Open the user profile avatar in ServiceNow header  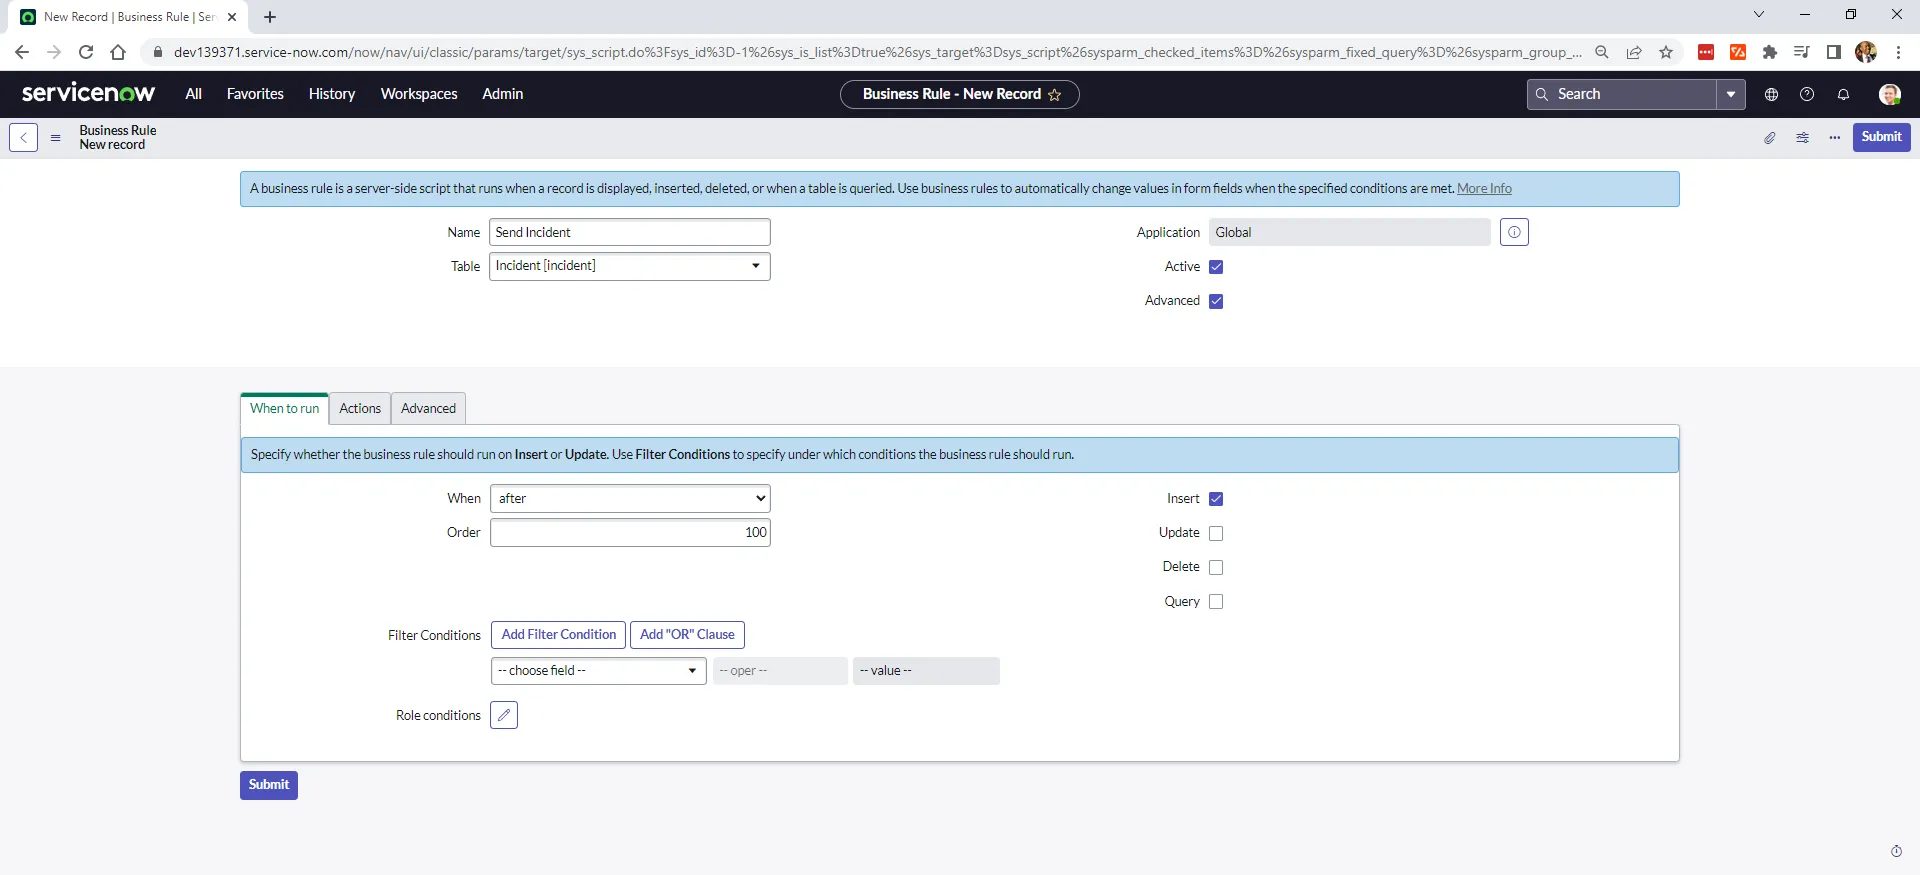pos(1889,94)
